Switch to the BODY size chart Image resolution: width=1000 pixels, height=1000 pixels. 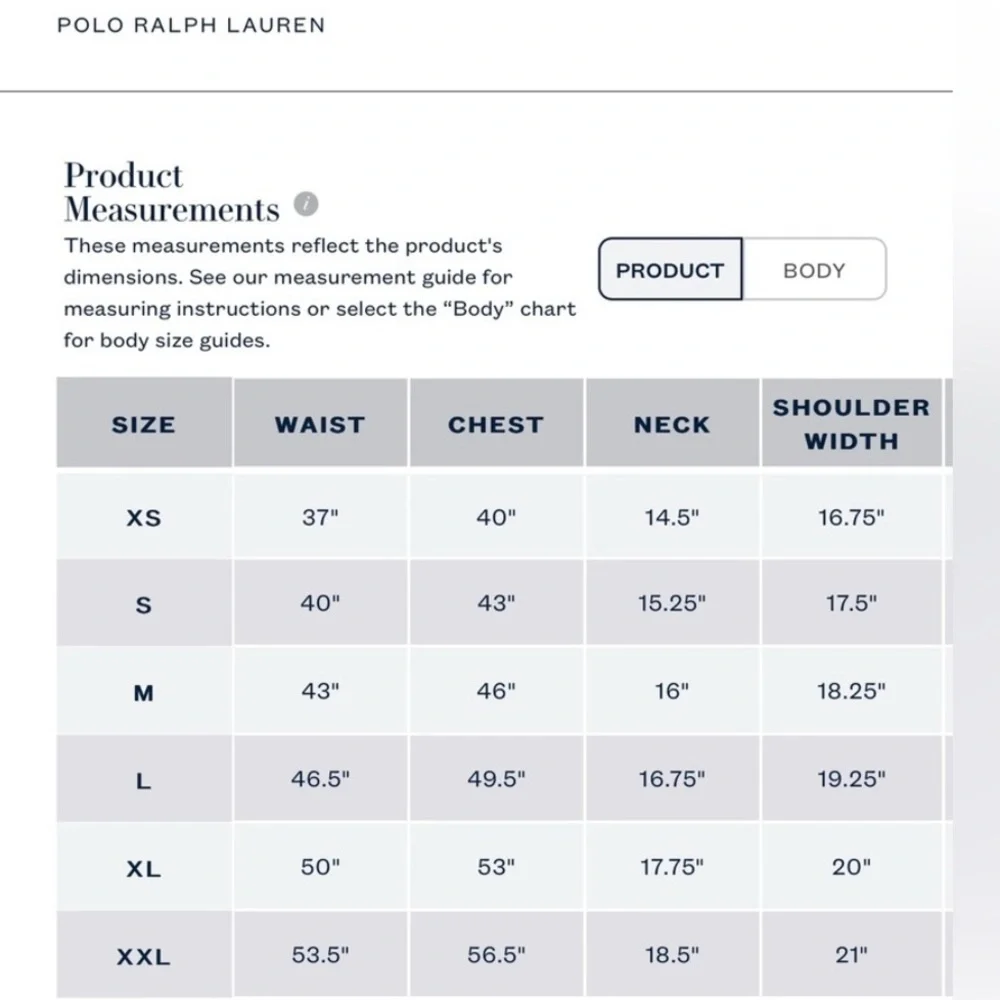(x=814, y=270)
